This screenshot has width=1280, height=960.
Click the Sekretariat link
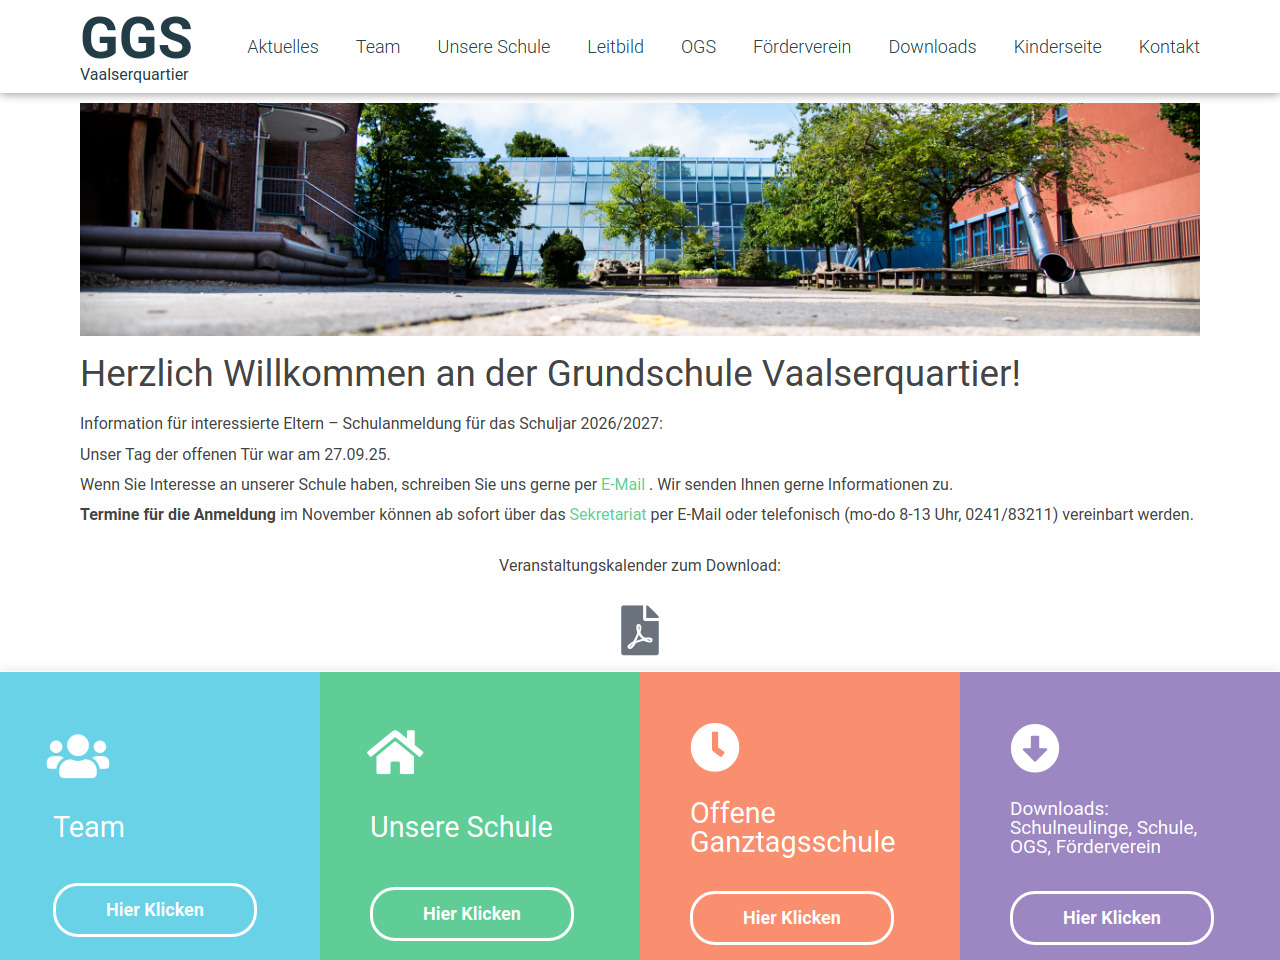pyautogui.click(x=608, y=514)
